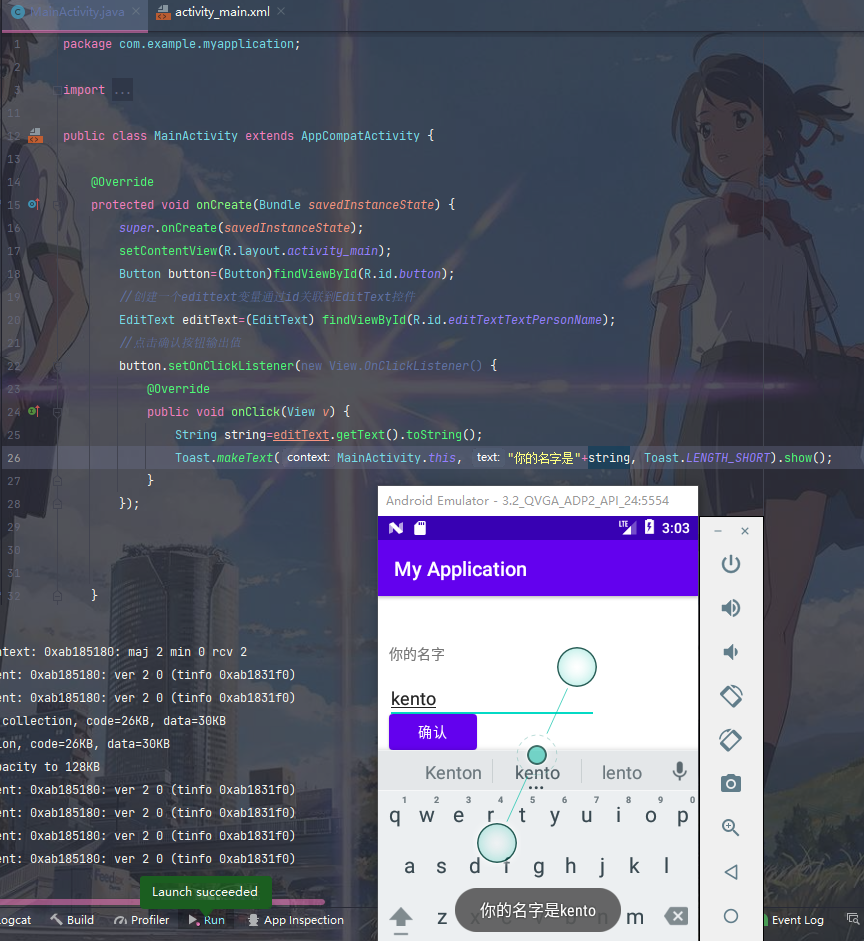Rotate emulator left using the rotate icon
Screen dimensions: 864x941
pyautogui.click(x=731, y=696)
